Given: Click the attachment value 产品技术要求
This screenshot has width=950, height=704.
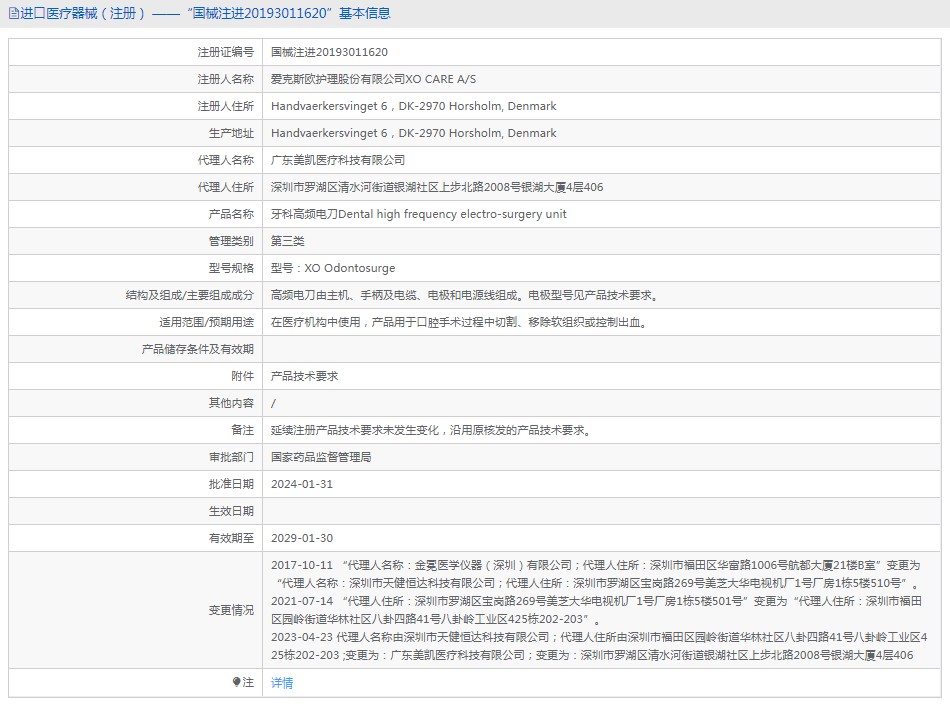Looking at the screenshot, I should 304,376.
